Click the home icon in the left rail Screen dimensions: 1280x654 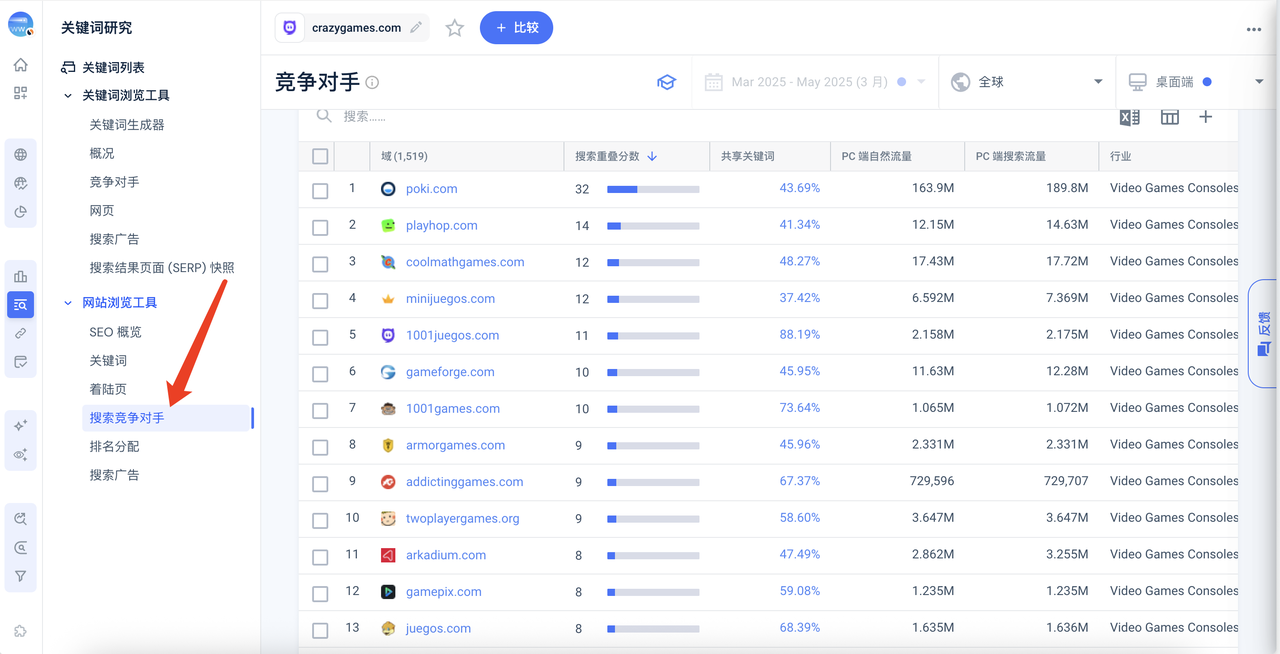pos(20,65)
